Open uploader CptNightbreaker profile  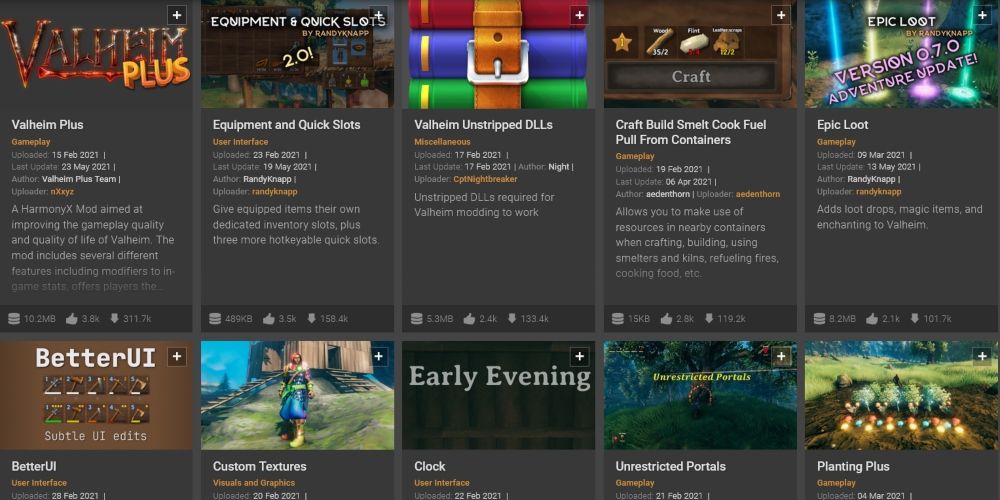pyautogui.click(x=485, y=179)
